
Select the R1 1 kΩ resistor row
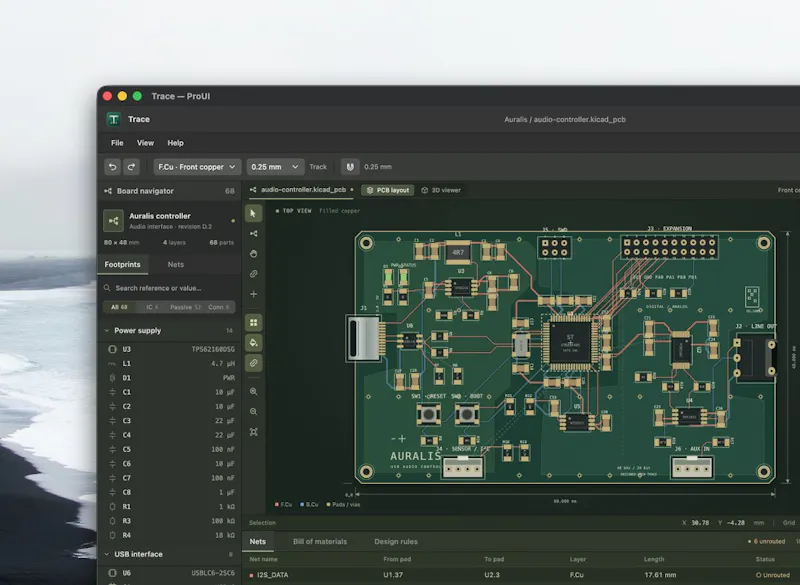click(x=169, y=506)
